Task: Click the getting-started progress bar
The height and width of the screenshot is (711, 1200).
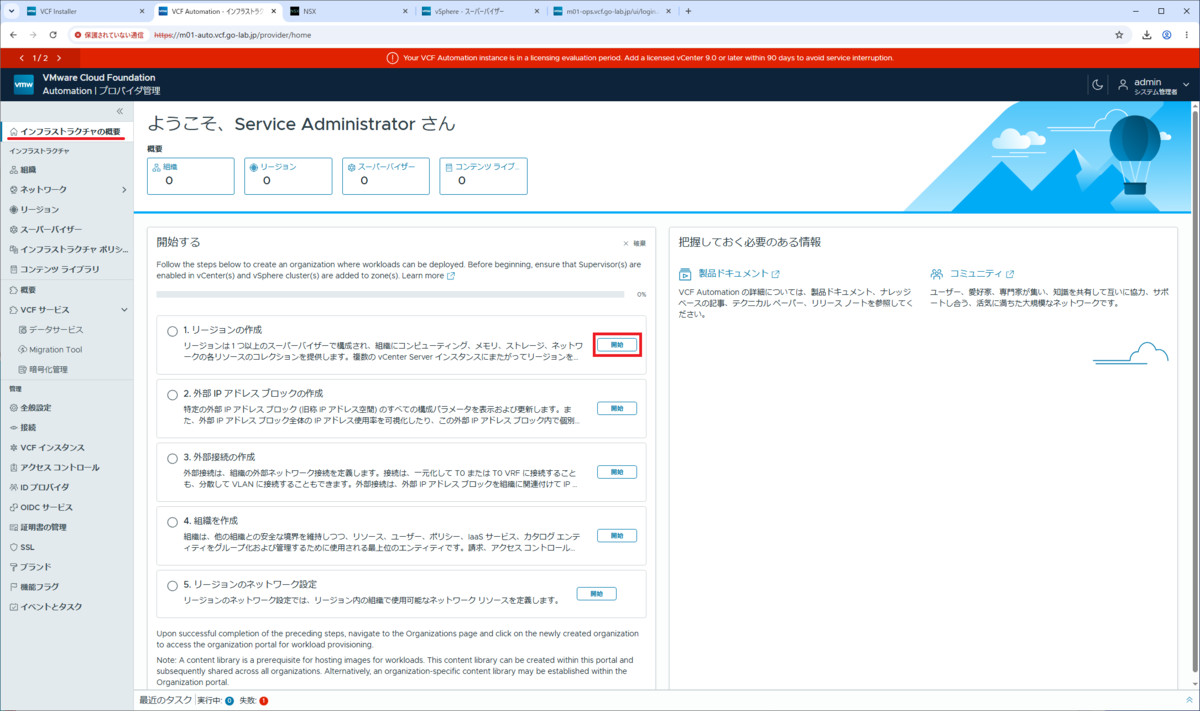Action: pos(390,295)
